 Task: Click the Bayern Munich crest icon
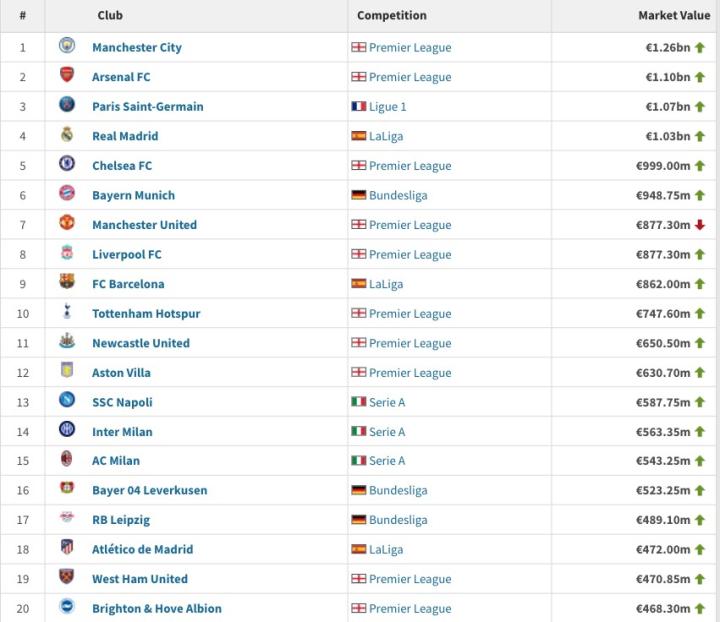67,194
